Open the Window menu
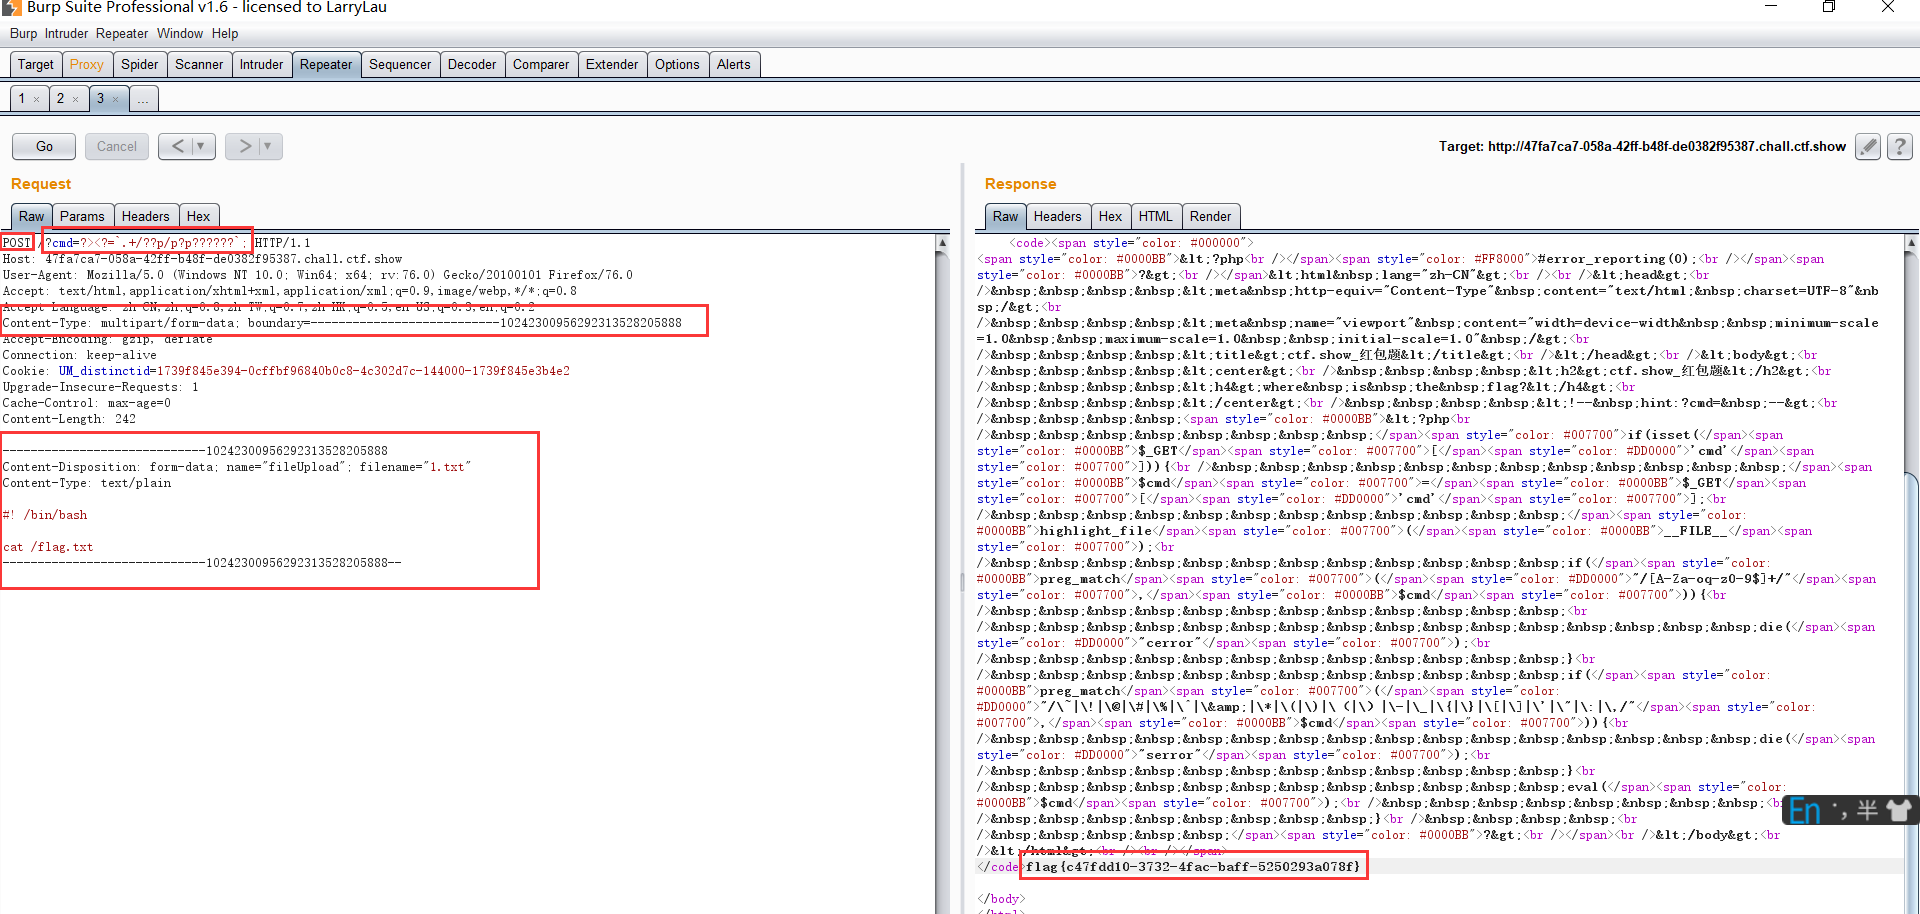The height and width of the screenshot is (914, 1920). point(180,33)
